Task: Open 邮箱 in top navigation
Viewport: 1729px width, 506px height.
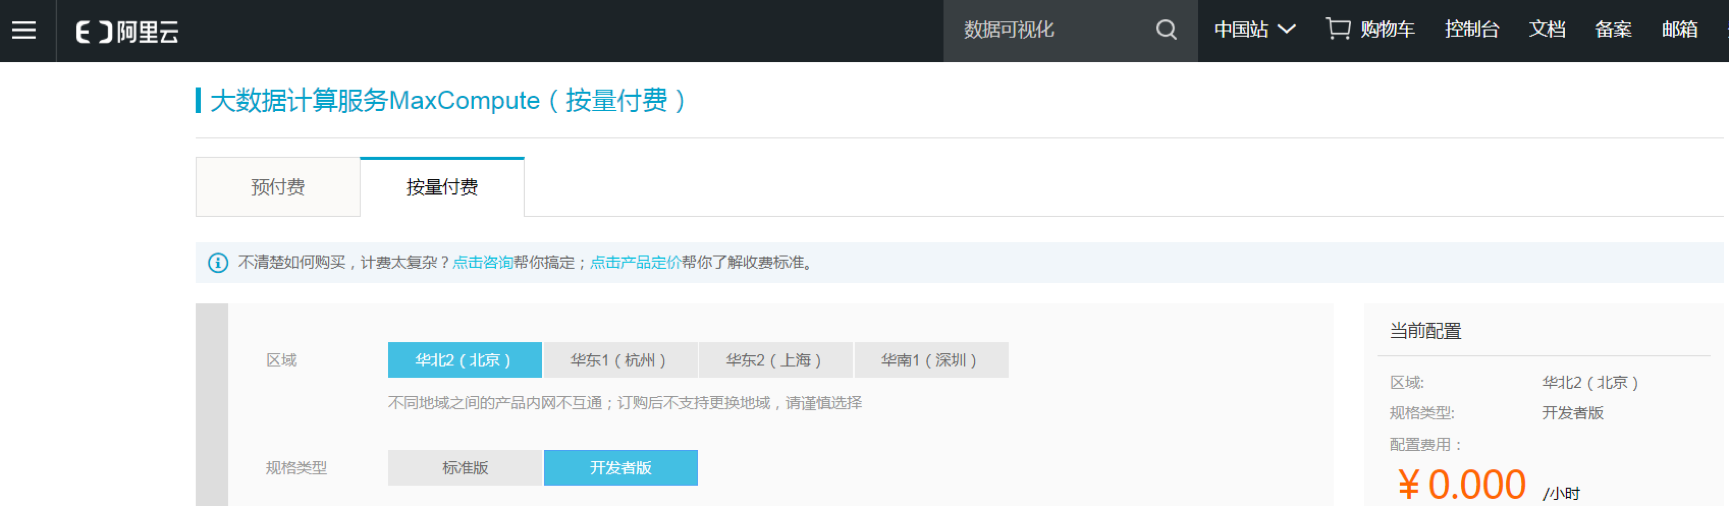Action: [1680, 30]
